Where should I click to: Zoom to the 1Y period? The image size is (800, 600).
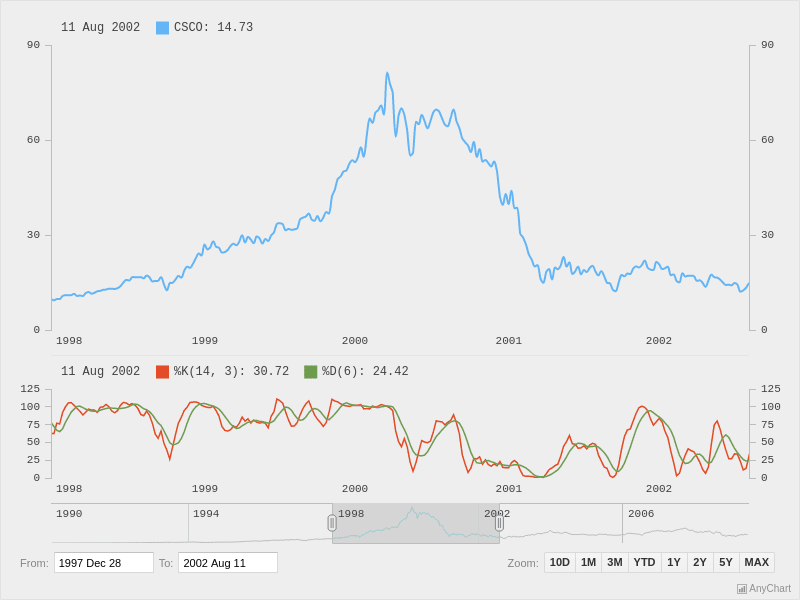coord(674,562)
